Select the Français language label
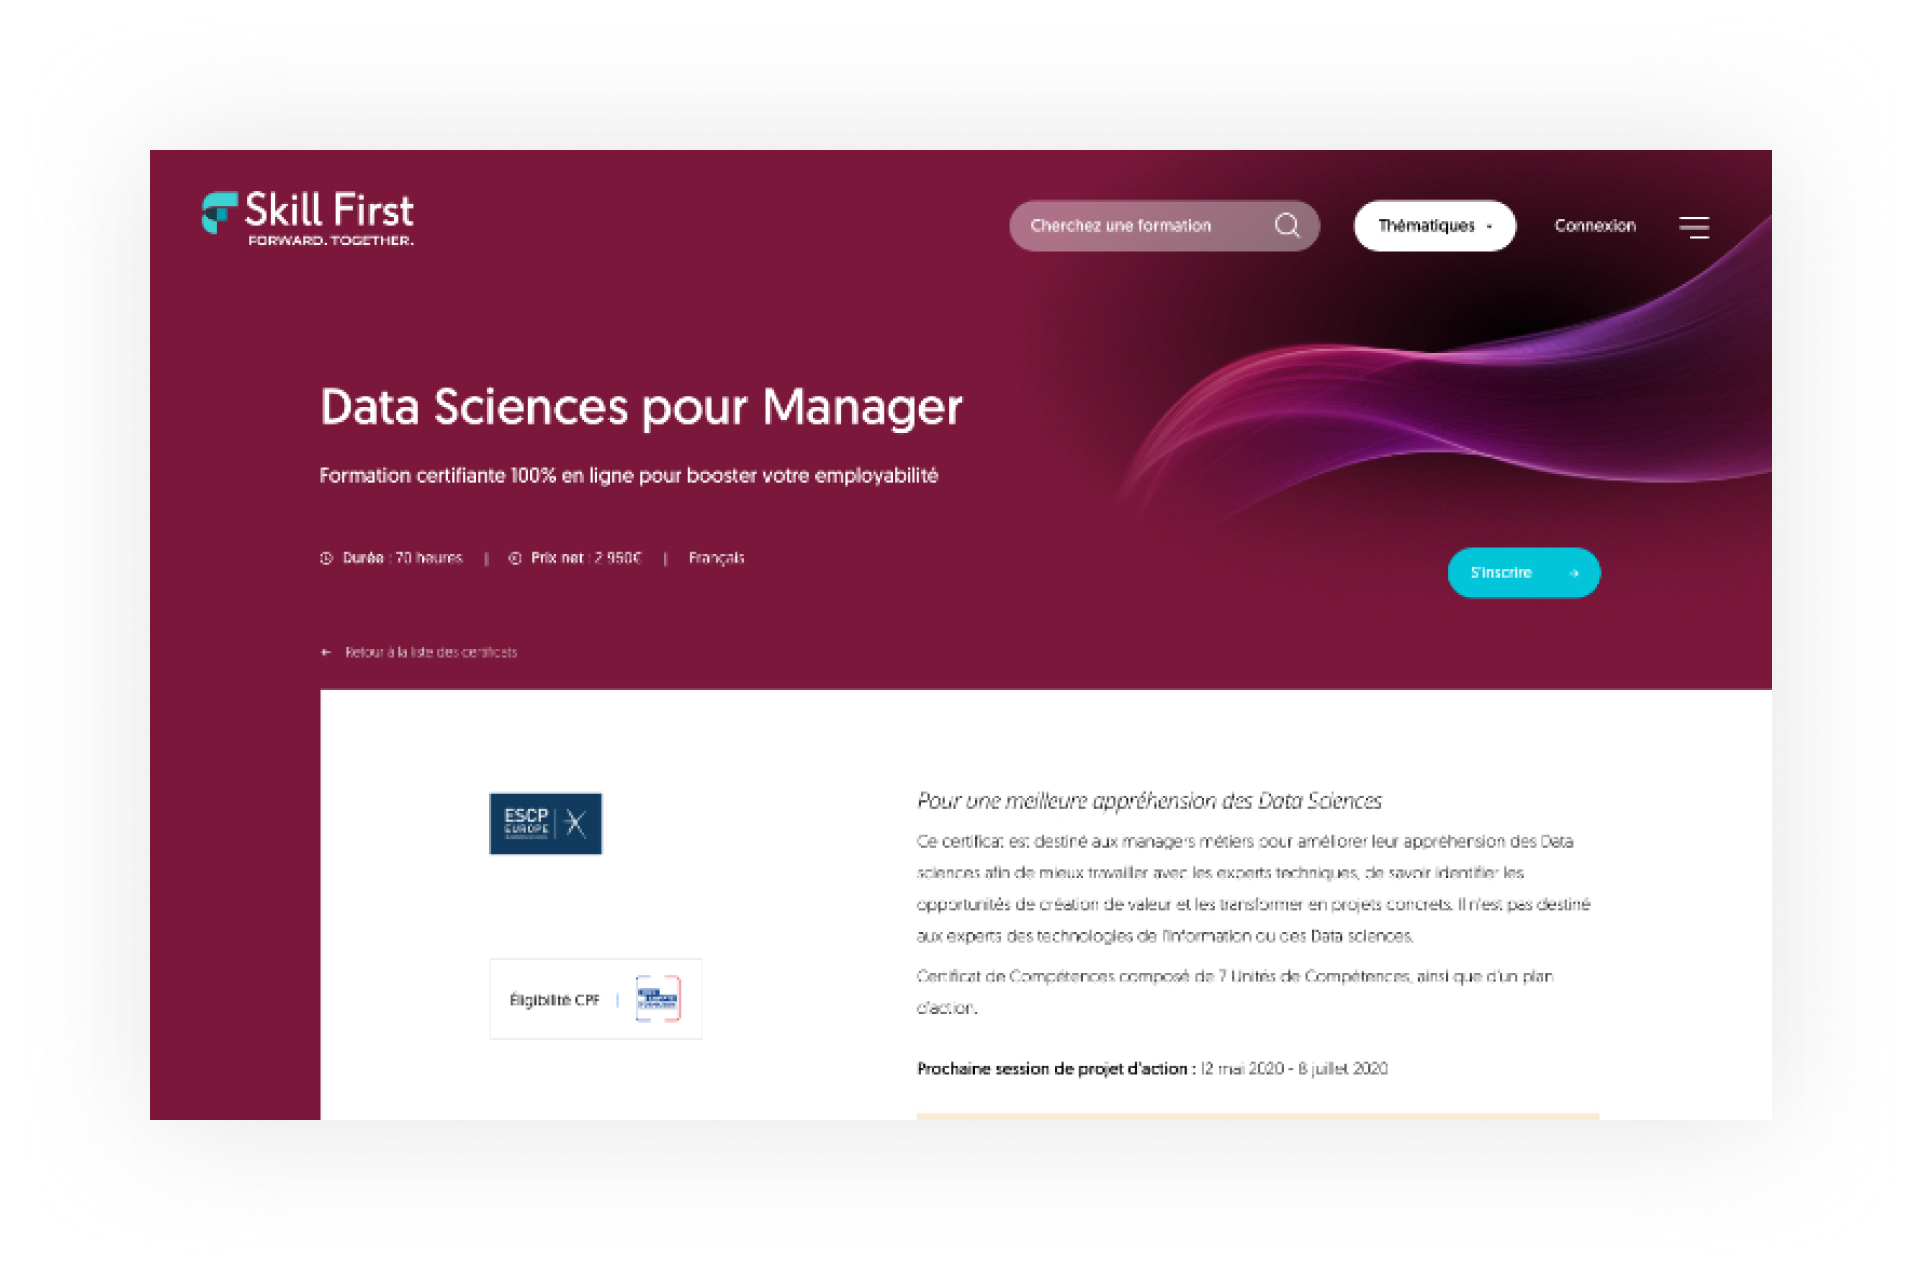The width and height of the screenshot is (1922, 1270). [716, 558]
